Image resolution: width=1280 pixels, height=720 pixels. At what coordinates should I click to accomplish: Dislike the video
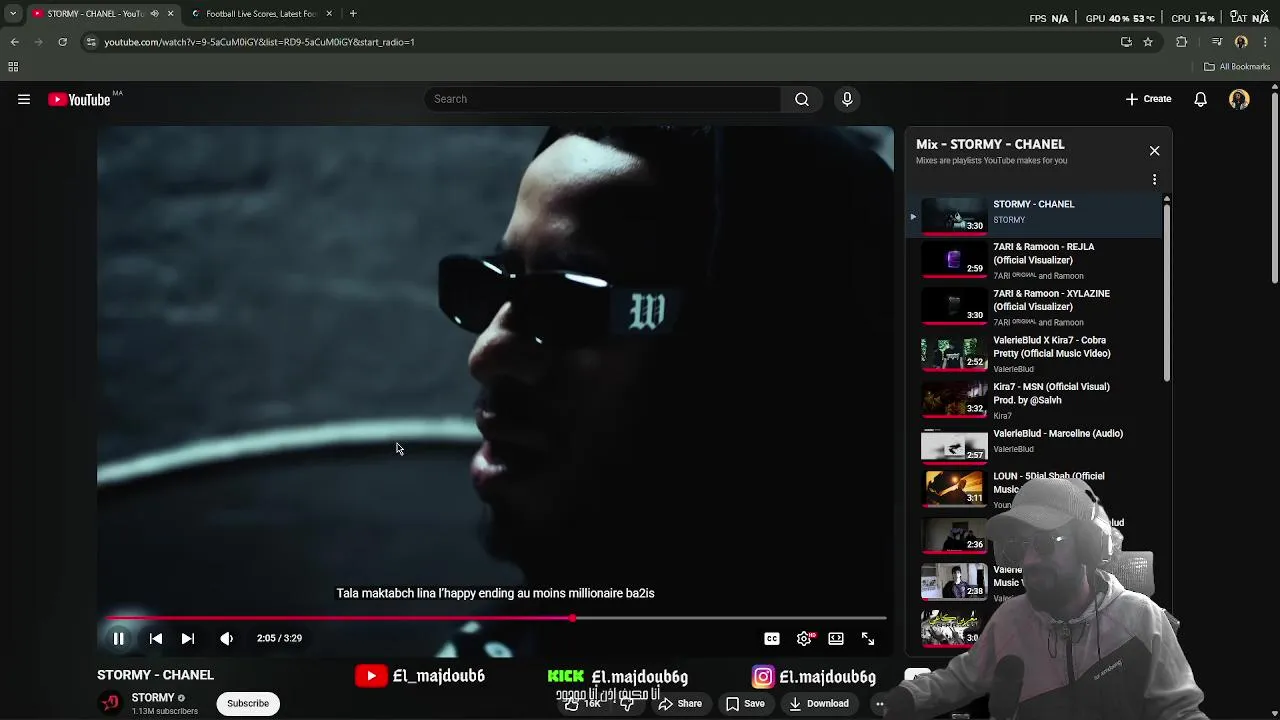627,704
